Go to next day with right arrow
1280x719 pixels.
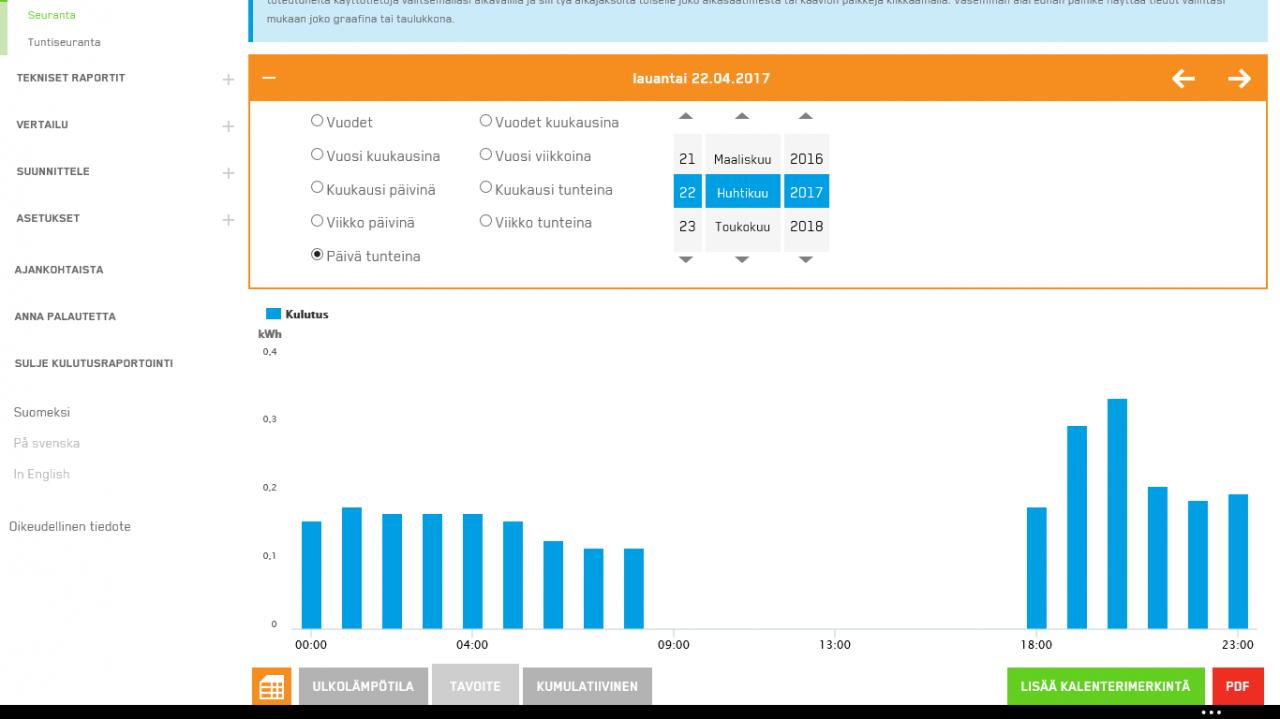point(1239,79)
